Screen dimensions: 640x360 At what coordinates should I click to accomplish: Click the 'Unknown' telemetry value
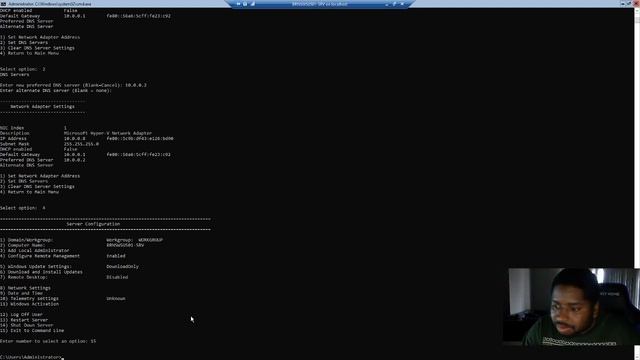(116, 298)
